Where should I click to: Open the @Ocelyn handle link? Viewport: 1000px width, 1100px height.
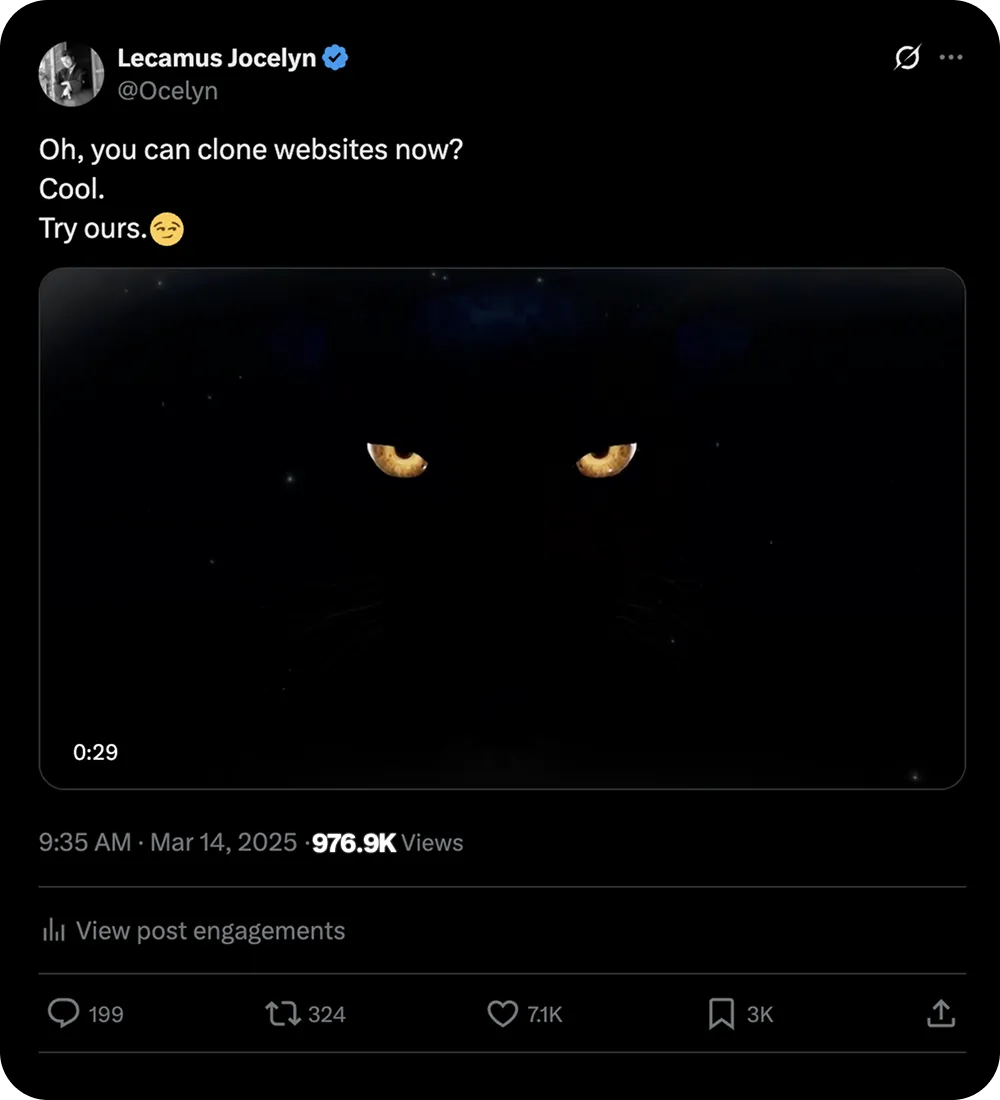coord(167,91)
